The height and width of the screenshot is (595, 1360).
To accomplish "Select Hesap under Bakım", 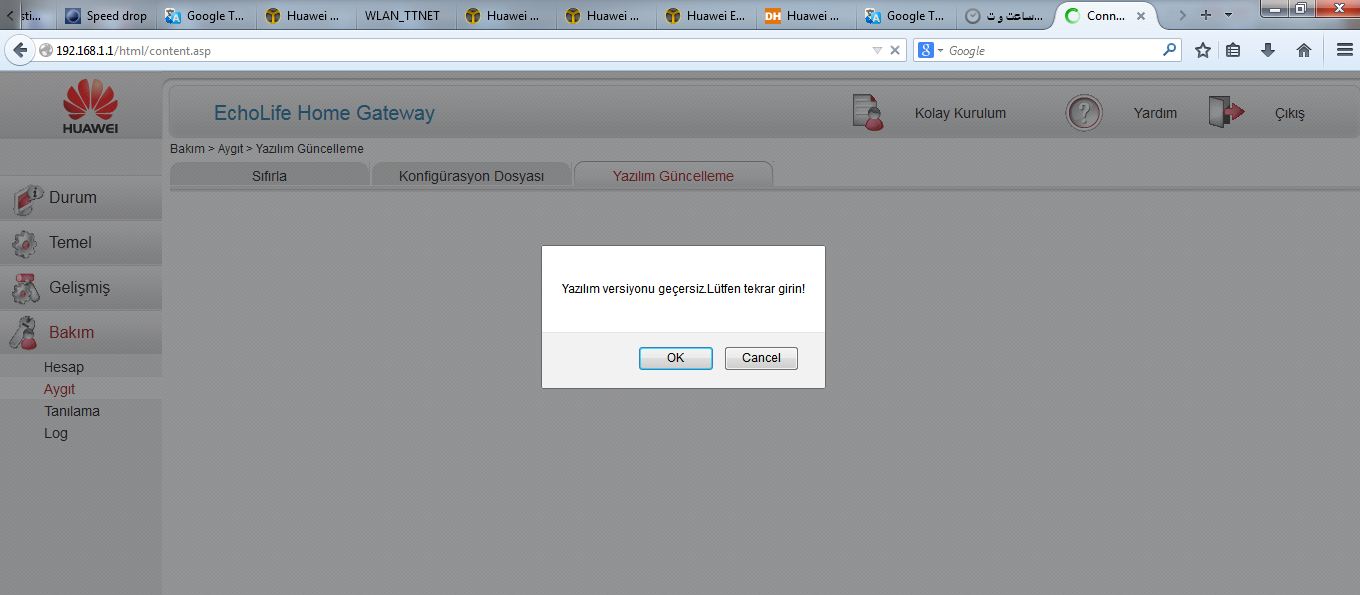I will click(x=64, y=367).
